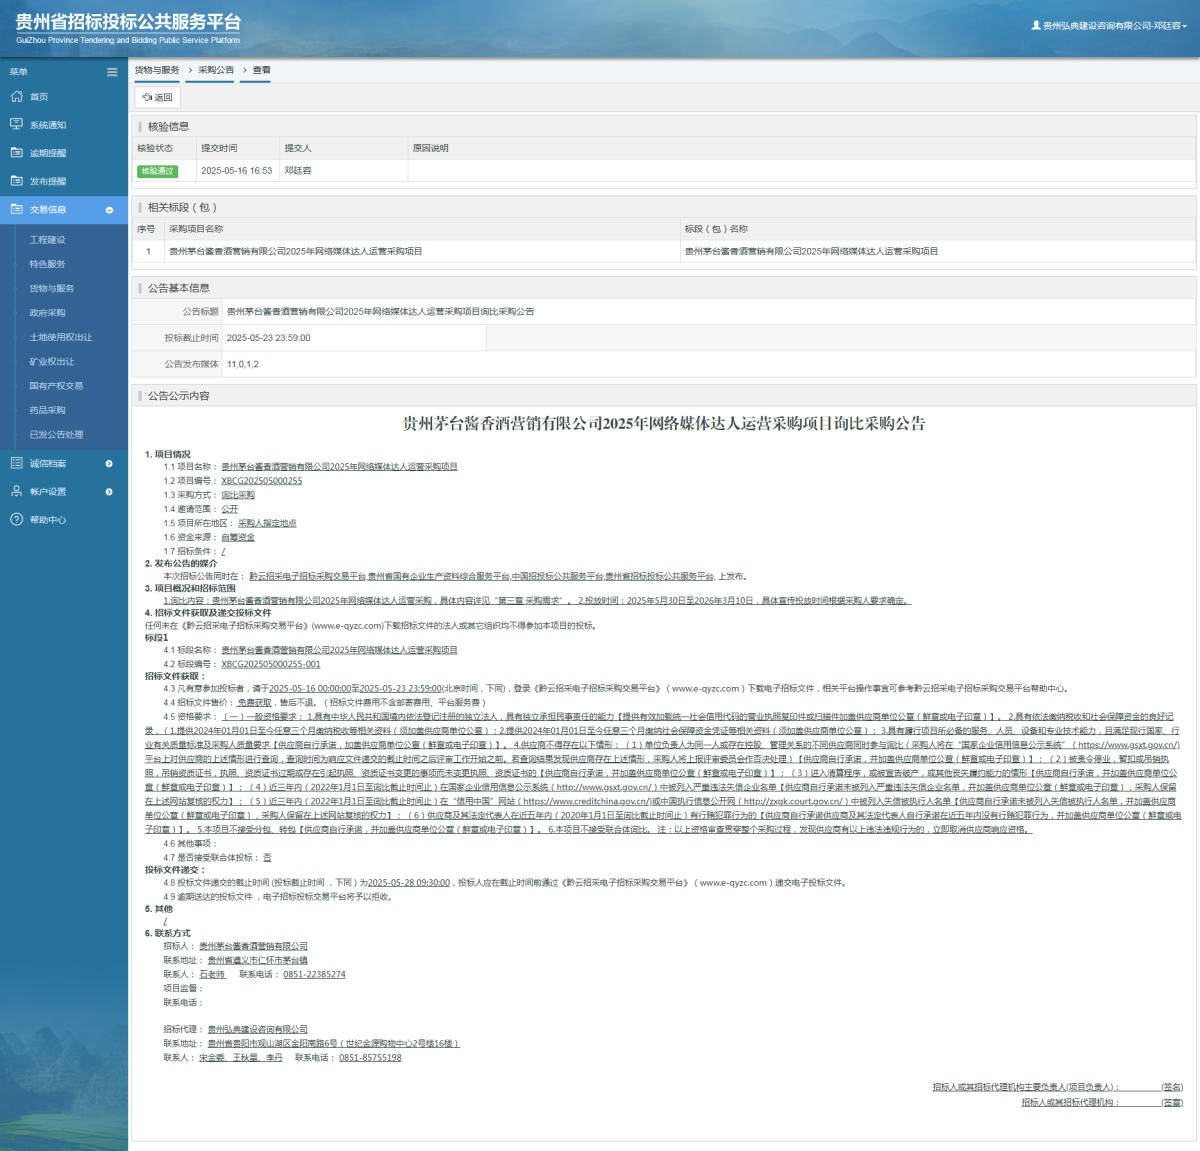Click the 诚信档案 list icon
1200x1151 pixels.
(16, 463)
